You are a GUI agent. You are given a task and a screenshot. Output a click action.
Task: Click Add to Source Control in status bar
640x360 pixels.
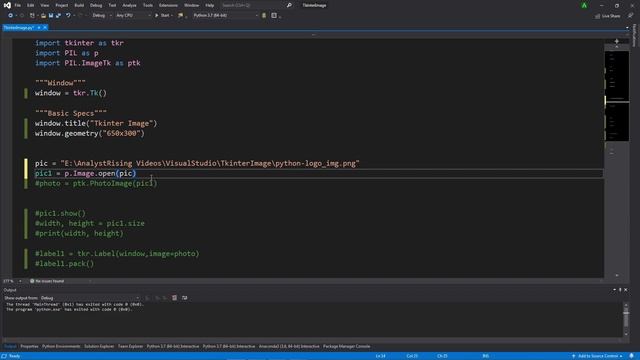pyautogui.click(x=598, y=356)
